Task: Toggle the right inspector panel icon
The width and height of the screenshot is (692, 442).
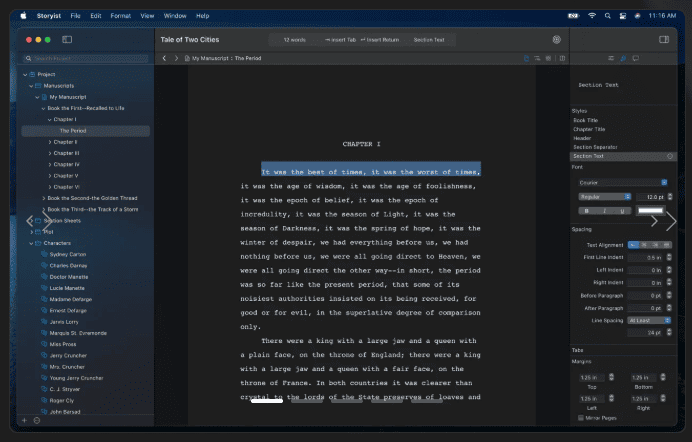Action: click(664, 40)
